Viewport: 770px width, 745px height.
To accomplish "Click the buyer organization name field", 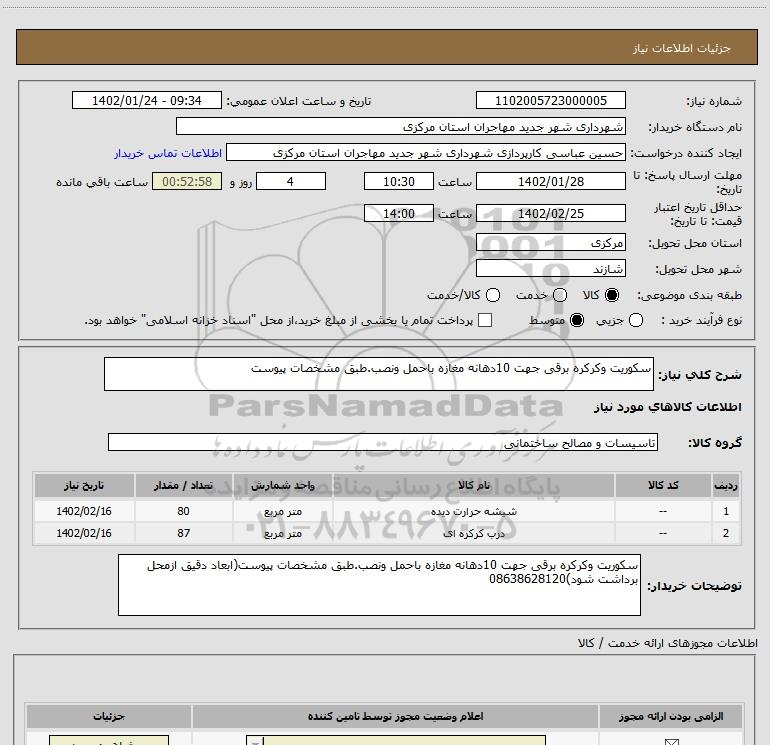I will click(401, 126).
